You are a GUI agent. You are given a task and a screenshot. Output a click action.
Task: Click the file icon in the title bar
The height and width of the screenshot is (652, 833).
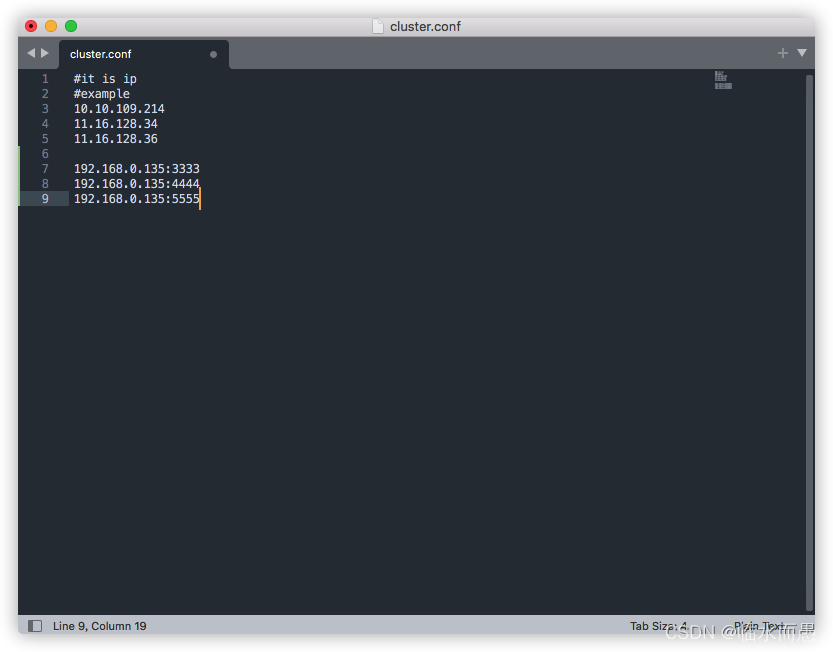[378, 26]
